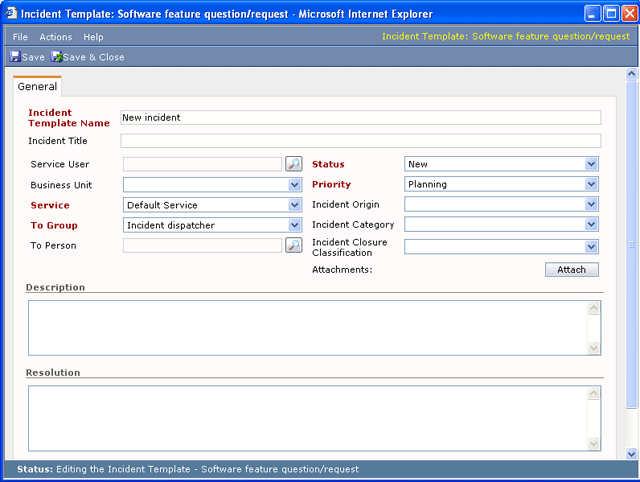640x482 pixels.
Task: Select the General tab
Action: pos(37,87)
